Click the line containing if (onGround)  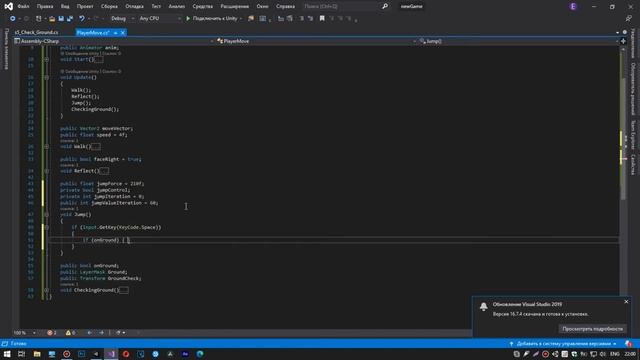pyautogui.click(x=333, y=240)
